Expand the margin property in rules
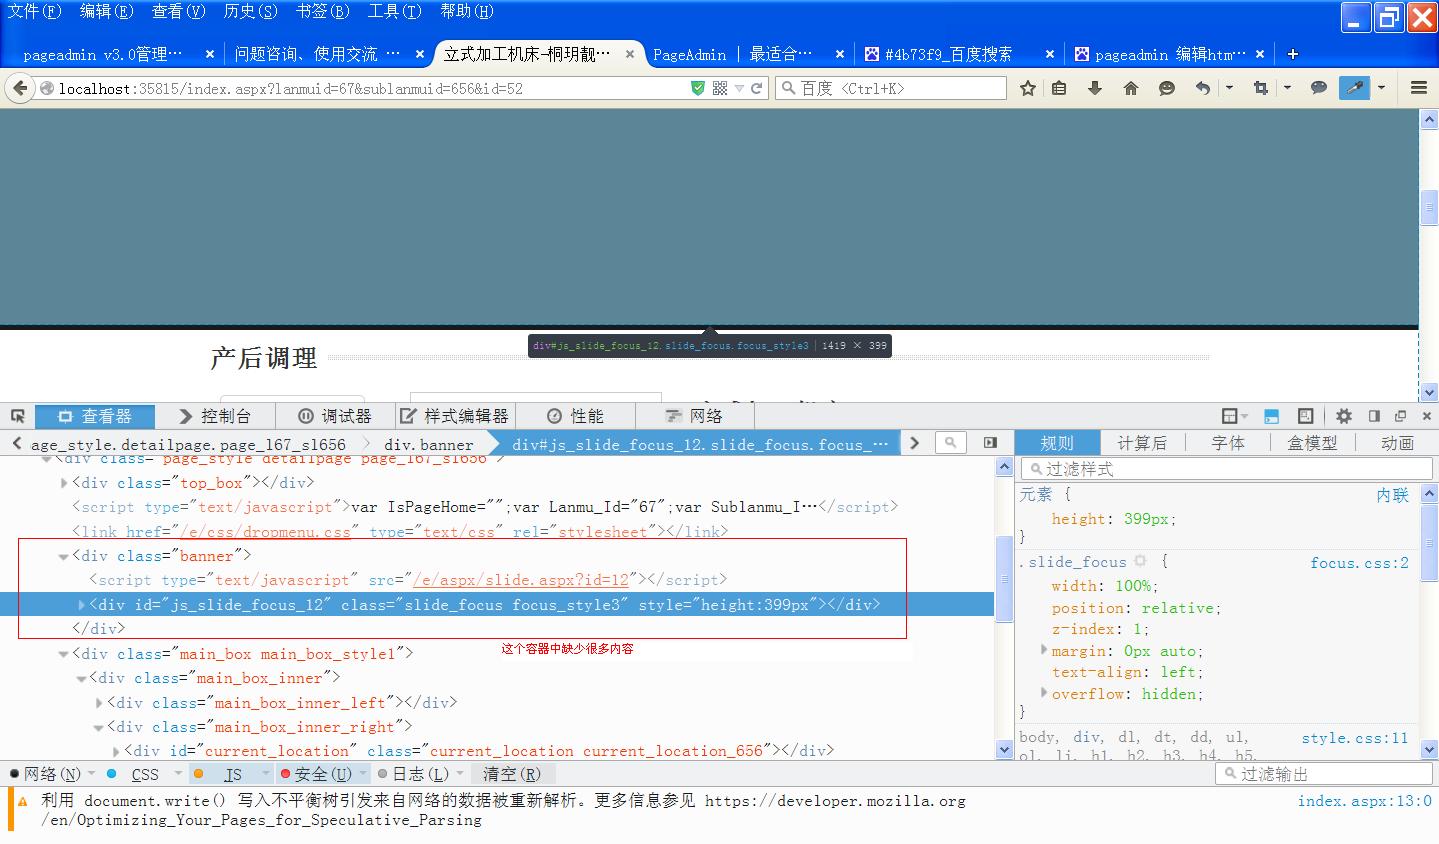The width and height of the screenshot is (1439, 844). [x=1044, y=651]
